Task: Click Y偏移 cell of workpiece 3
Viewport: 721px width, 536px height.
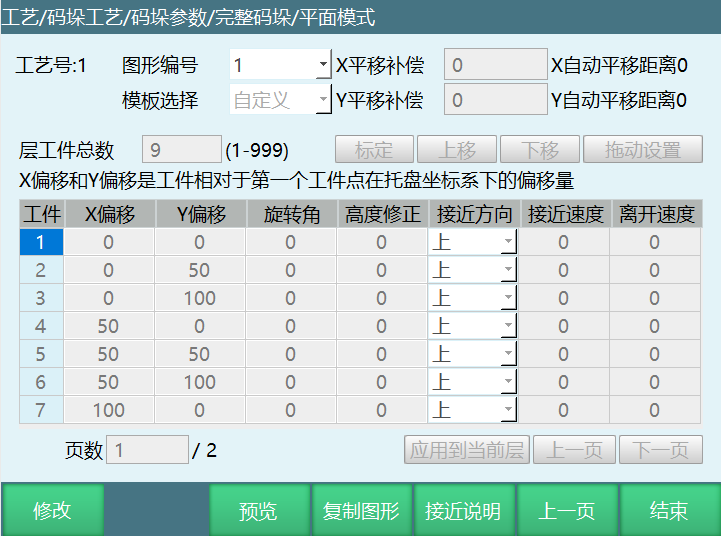Action: point(199,298)
